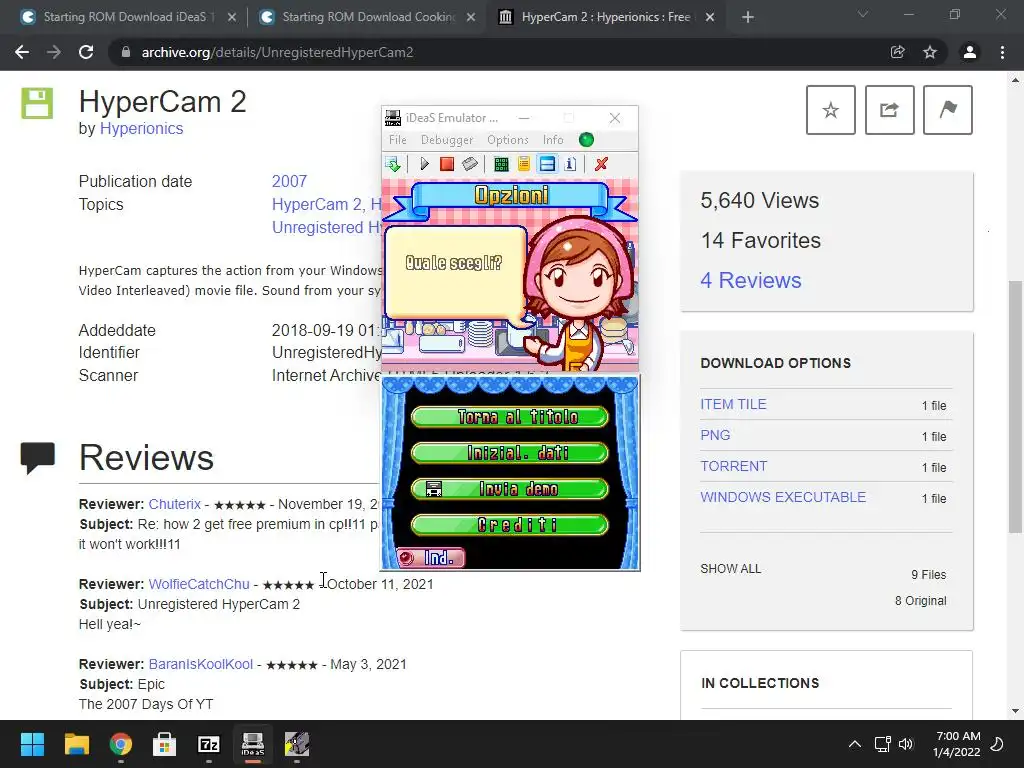Download ITEM TILE file
Image resolution: width=1024 pixels, height=768 pixels.
(x=733, y=404)
